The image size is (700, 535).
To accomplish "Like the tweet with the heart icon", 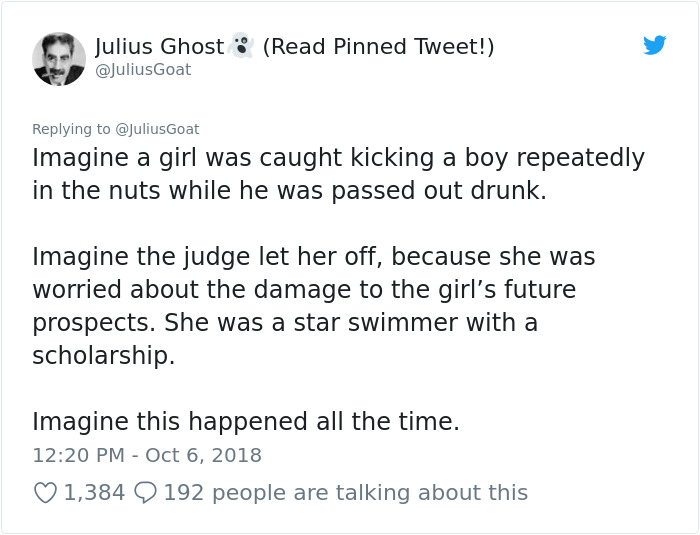I will [45, 492].
